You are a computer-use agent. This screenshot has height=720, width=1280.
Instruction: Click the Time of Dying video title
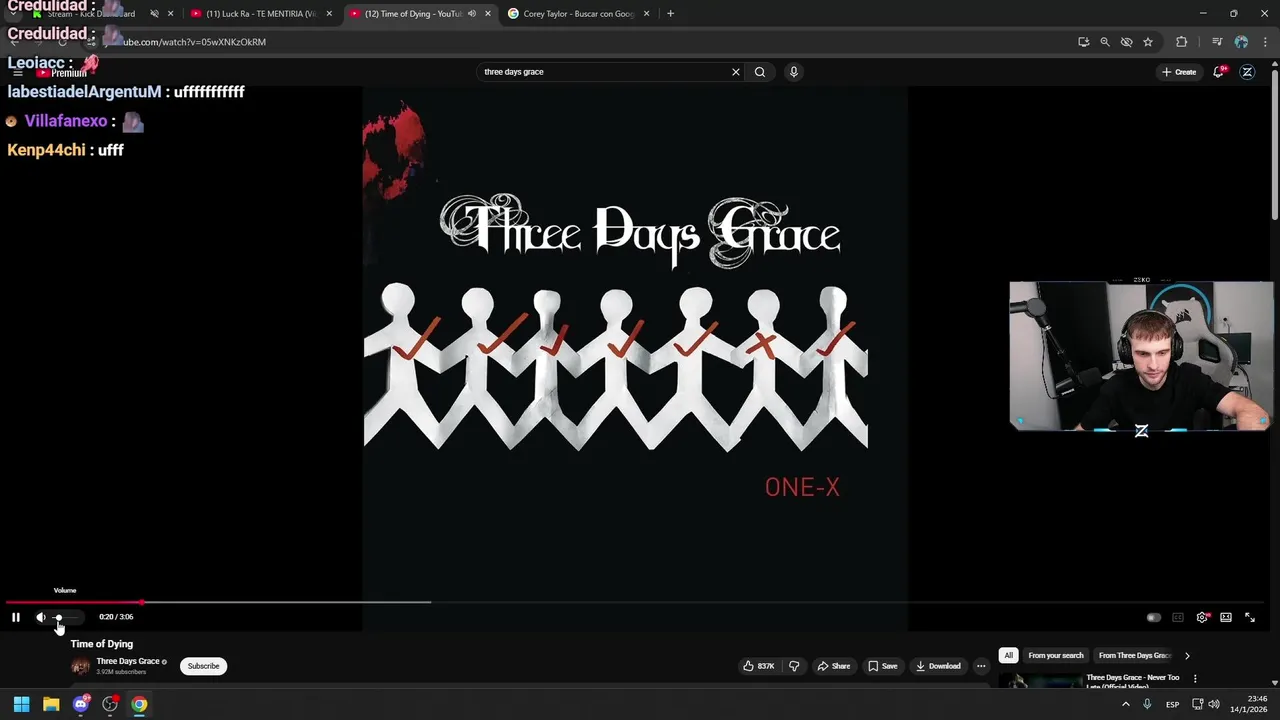point(102,644)
